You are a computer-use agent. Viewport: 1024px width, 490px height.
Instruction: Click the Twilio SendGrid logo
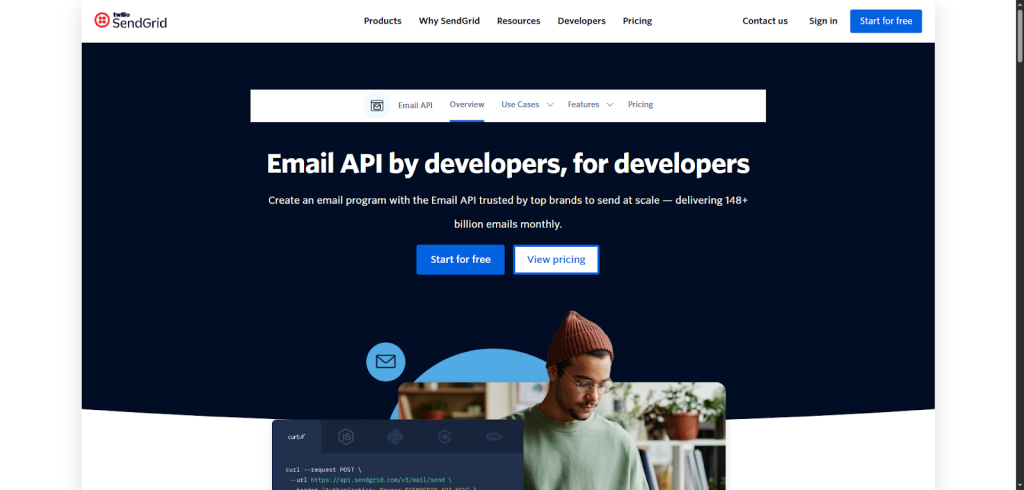click(131, 21)
